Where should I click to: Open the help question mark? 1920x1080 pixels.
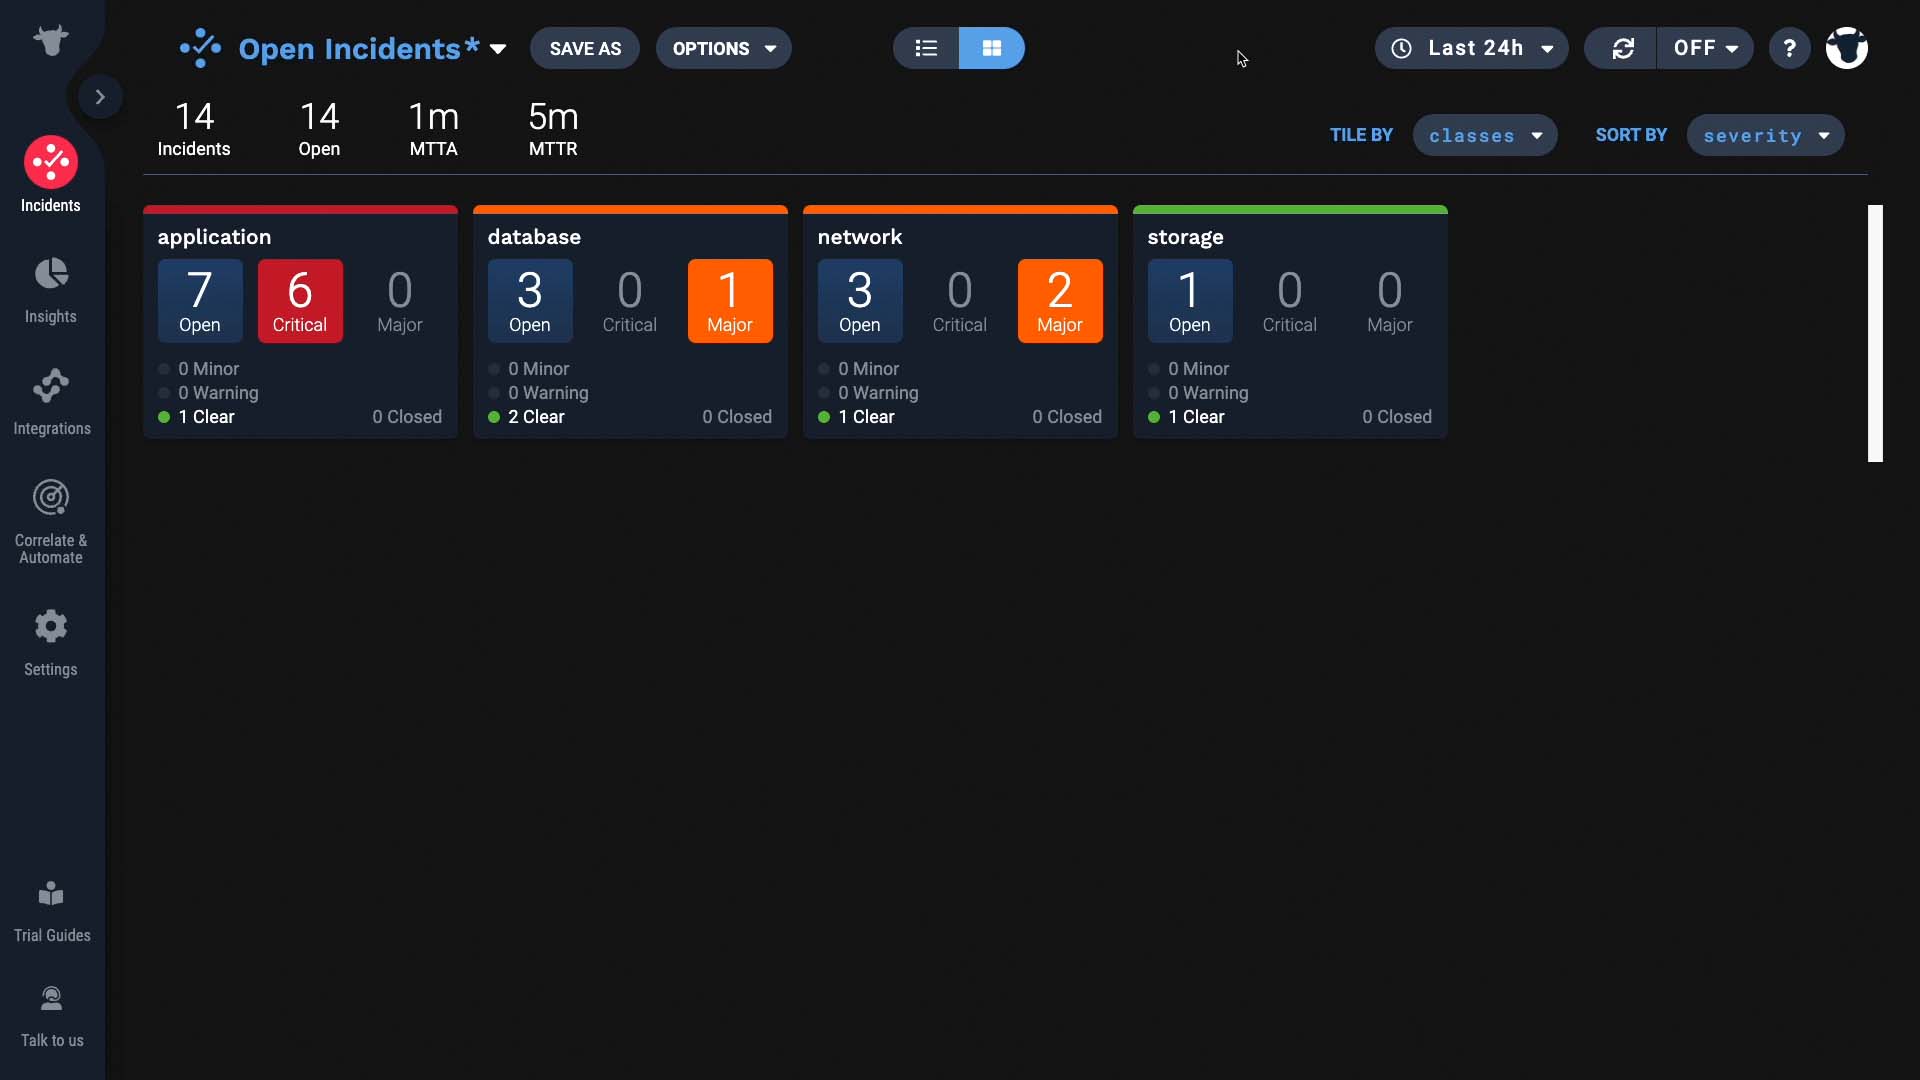coord(1790,48)
